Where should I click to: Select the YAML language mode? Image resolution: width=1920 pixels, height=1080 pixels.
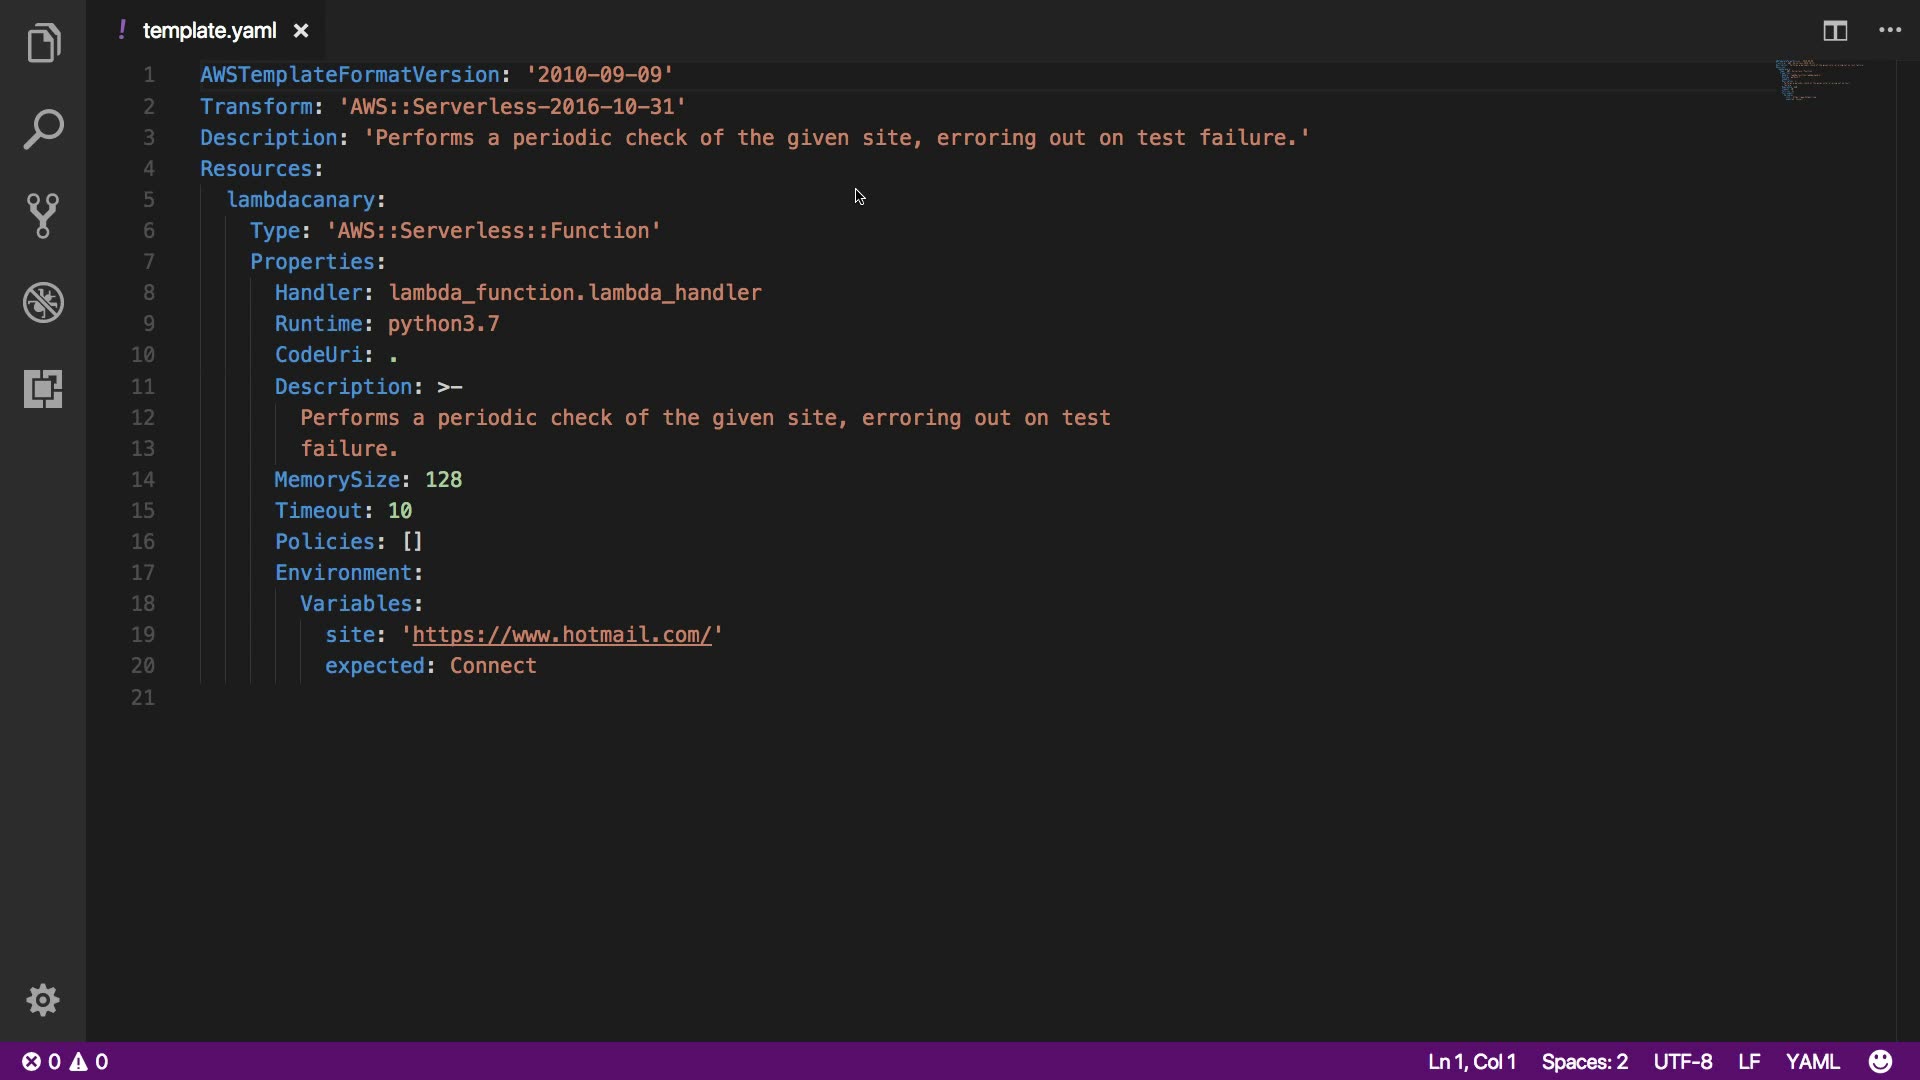1812,1061
